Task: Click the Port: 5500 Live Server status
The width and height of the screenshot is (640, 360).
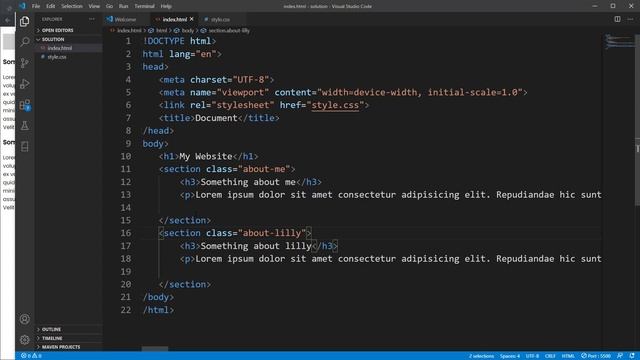Action: click(x=596, y=356)
